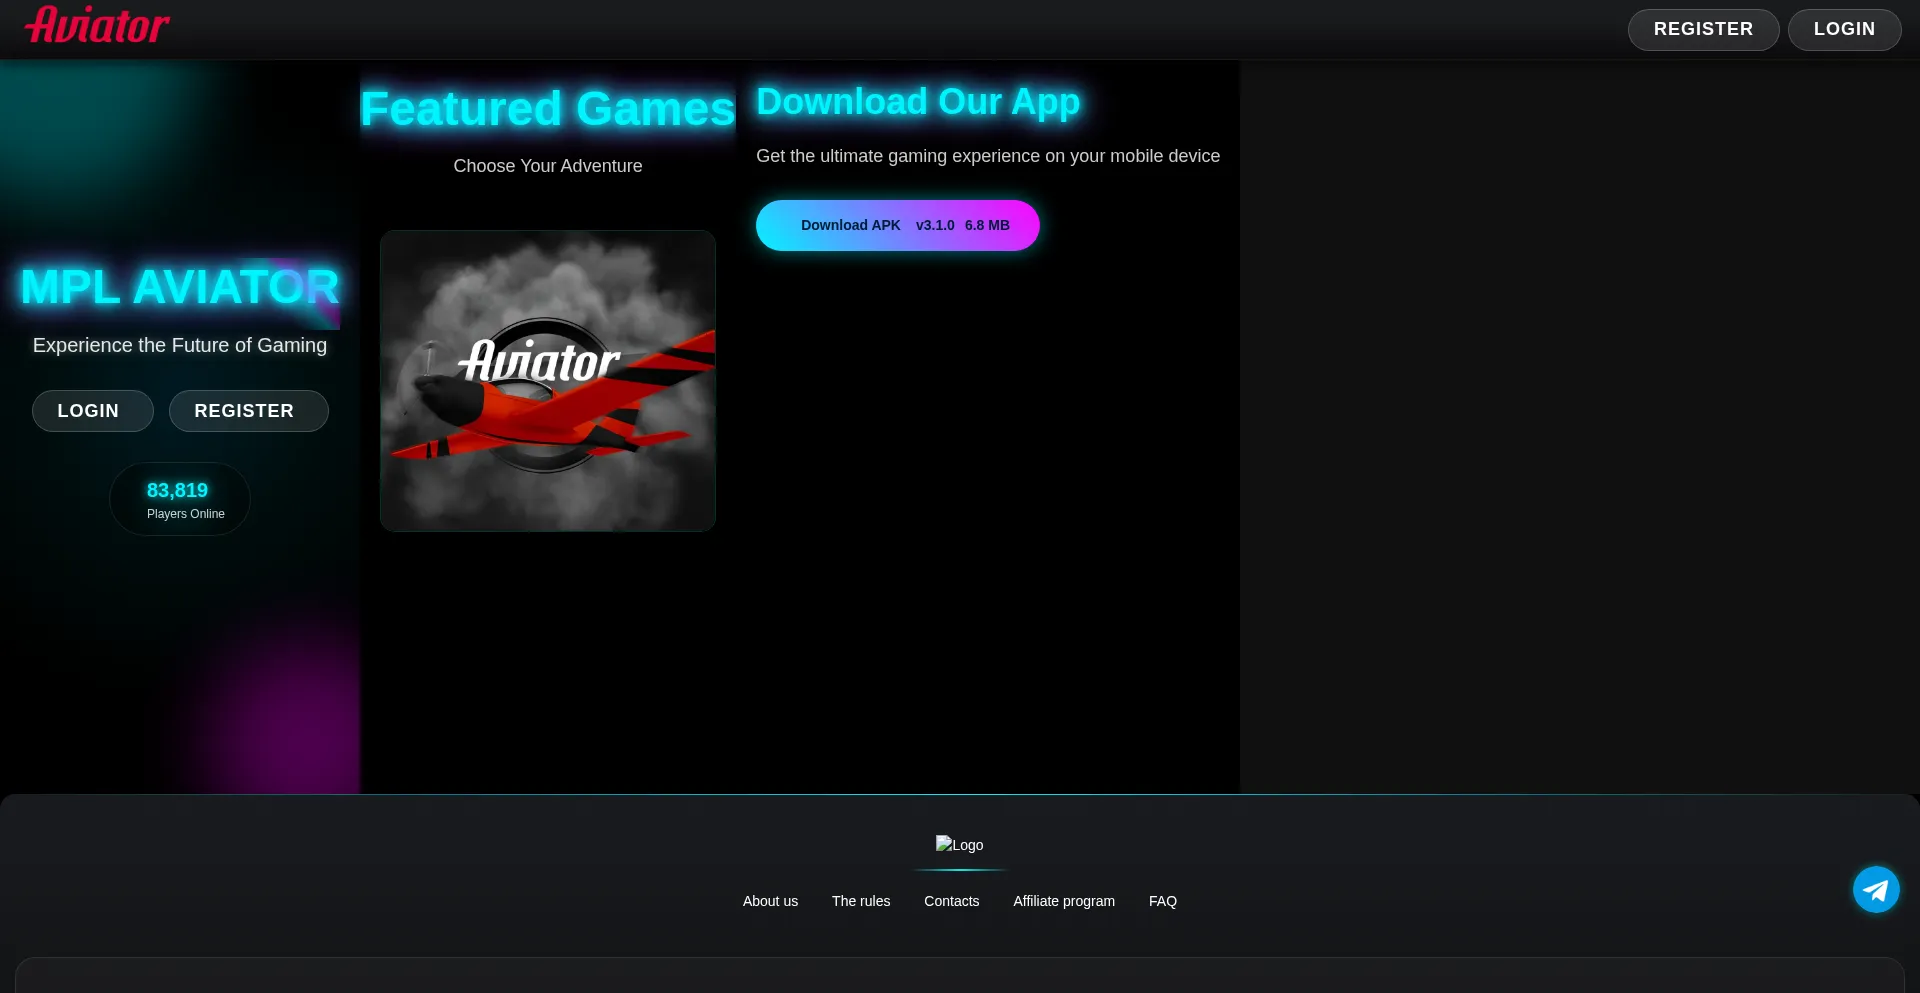Go to the Contacts footer link
1920x993 pixels.
951,901
